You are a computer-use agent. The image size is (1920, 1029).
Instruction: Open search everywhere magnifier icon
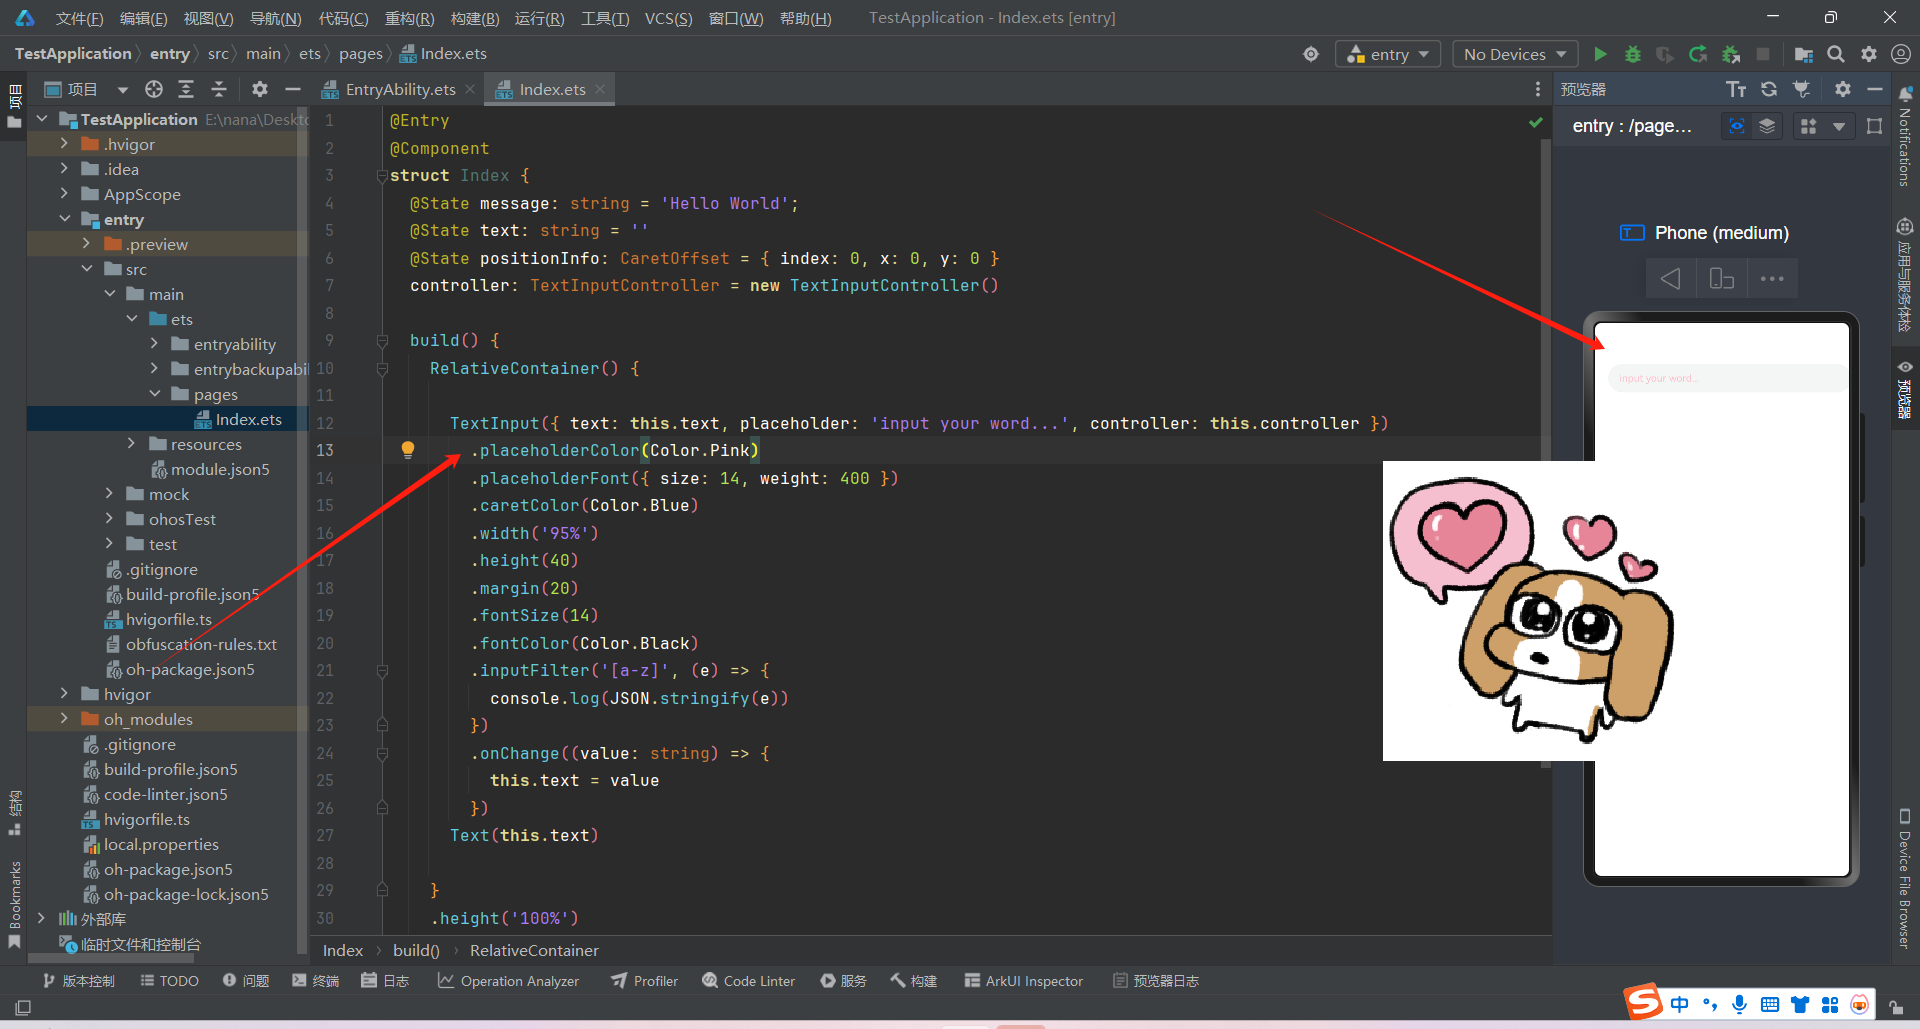tap(1836, 54)
